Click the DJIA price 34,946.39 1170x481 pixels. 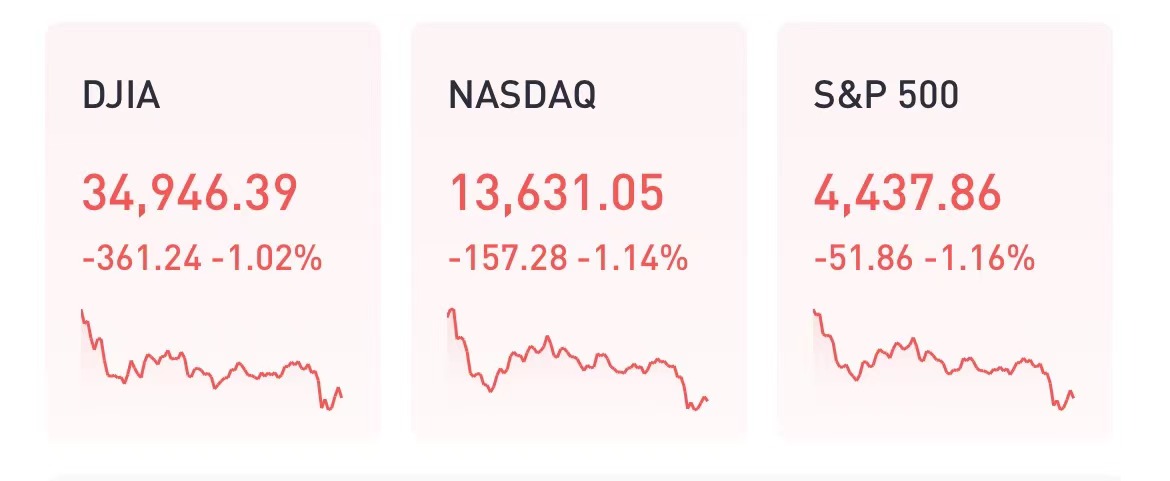[x=189, y=193]
